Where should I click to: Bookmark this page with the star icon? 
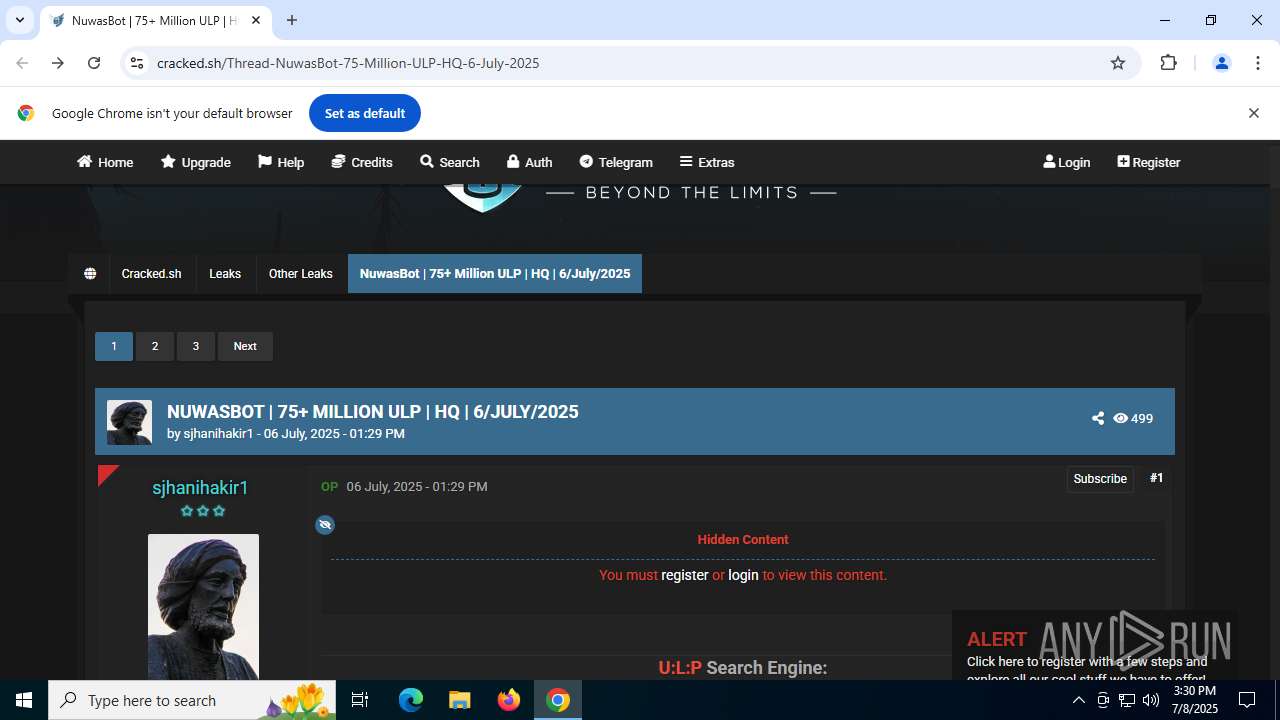1118,63
